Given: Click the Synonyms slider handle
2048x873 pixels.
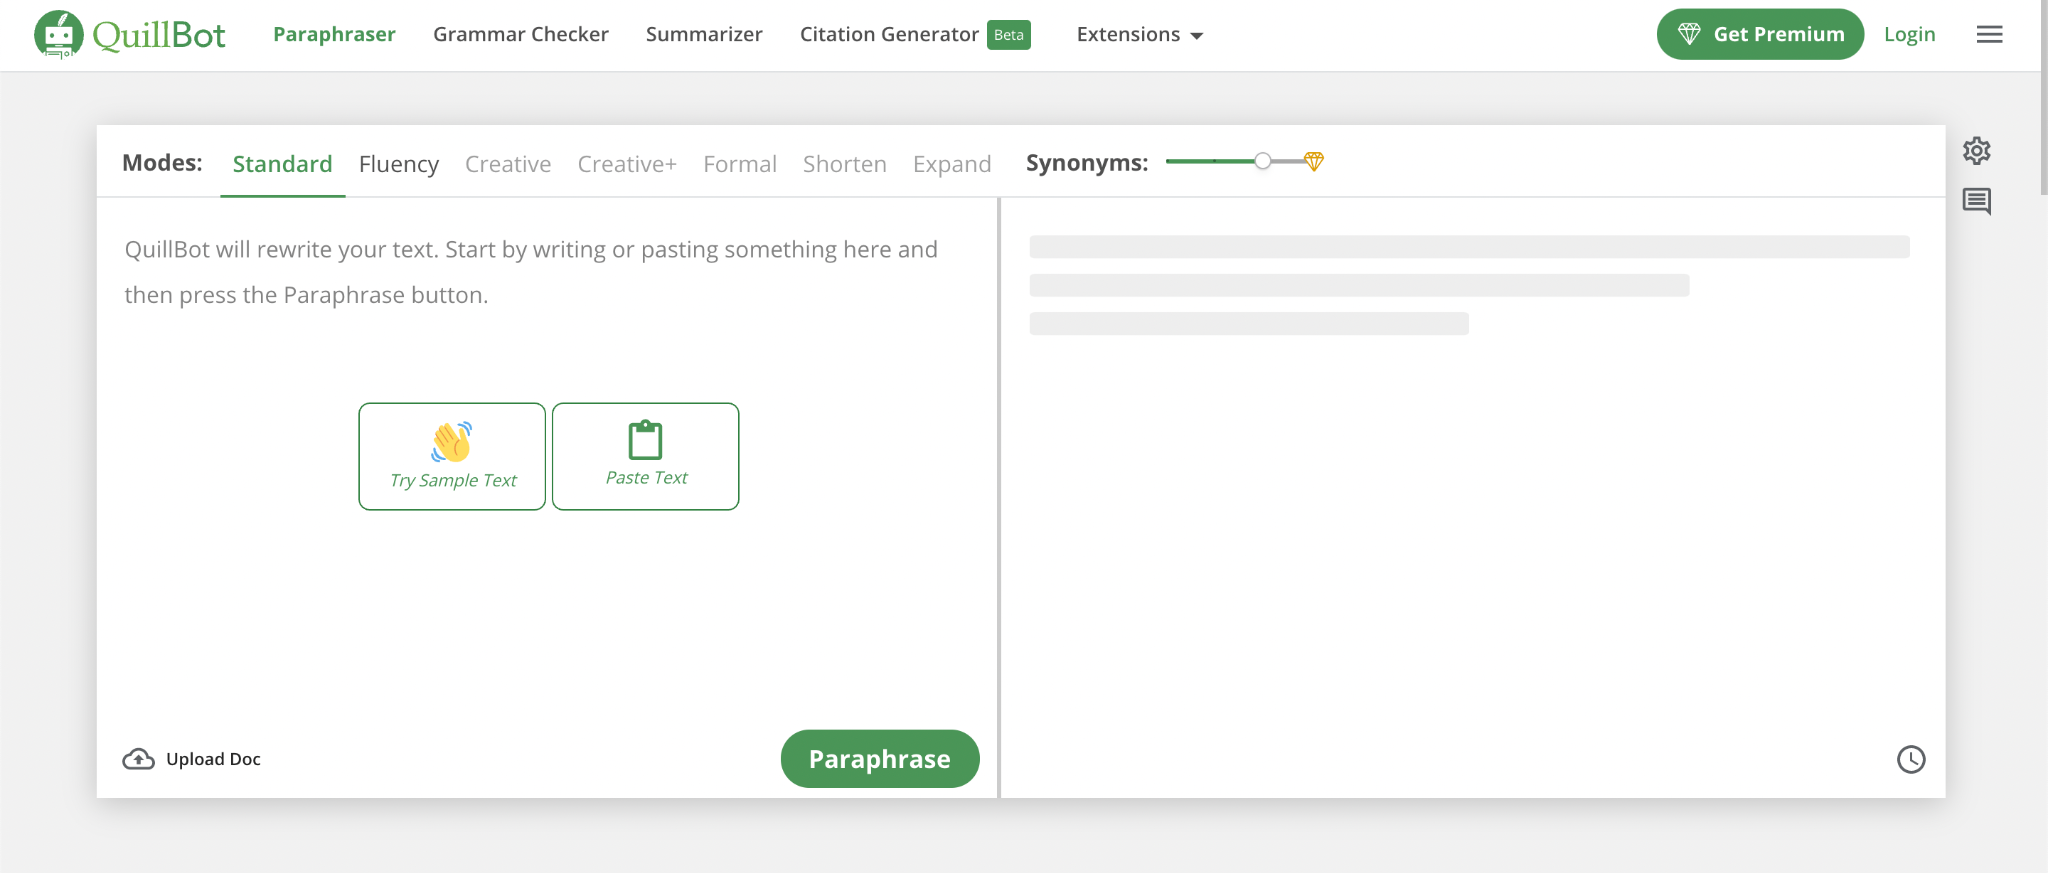Looking at the screenshot, I should [x=1263, y=161].
